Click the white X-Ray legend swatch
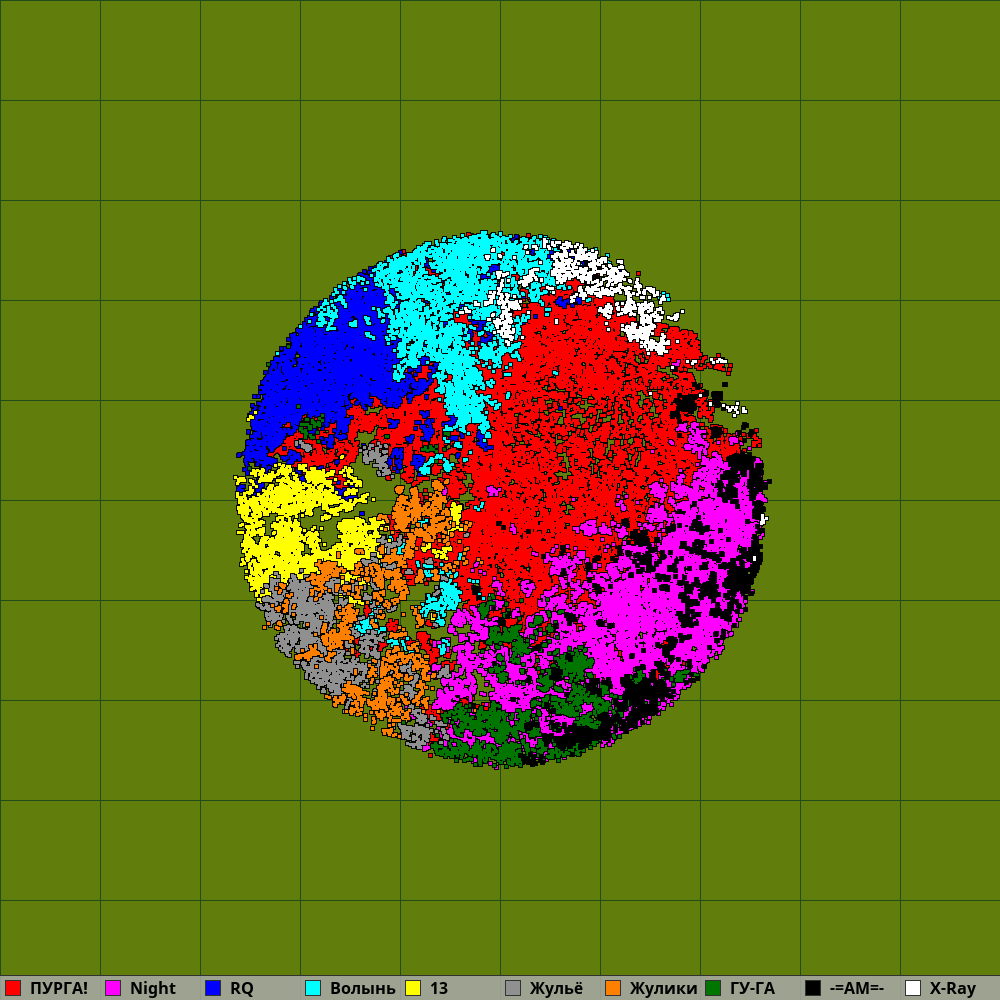The image size is (1000, 1000). tap(913, 988)
